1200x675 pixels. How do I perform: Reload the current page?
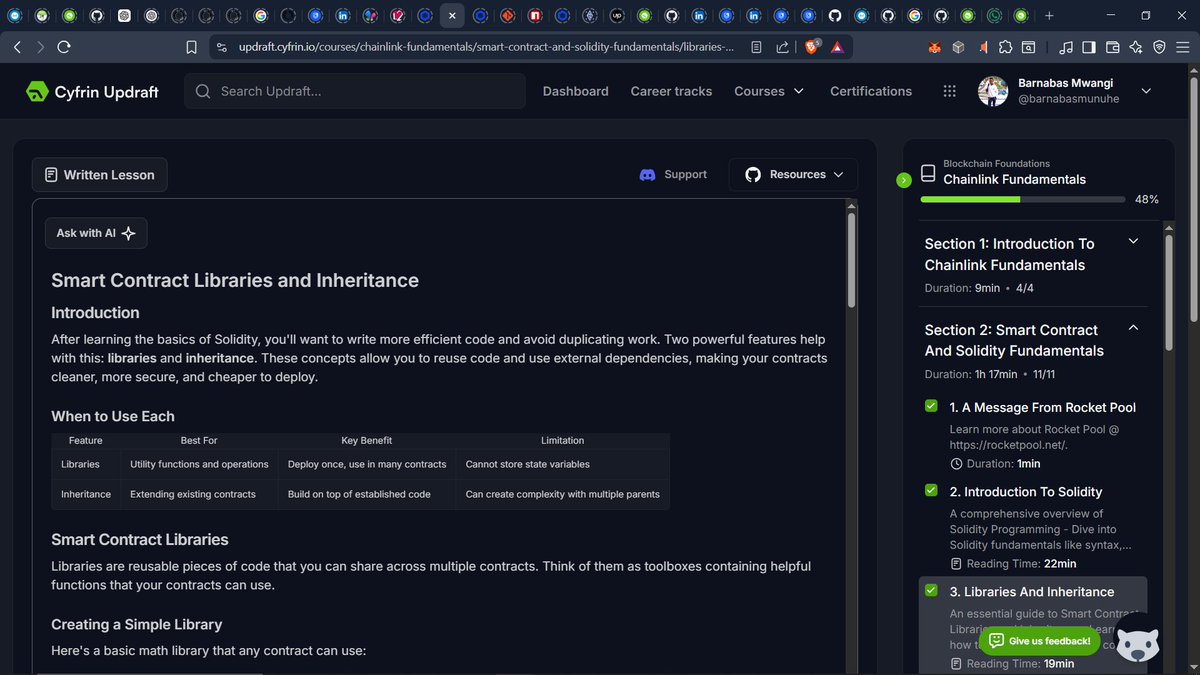tap(64, 47)
